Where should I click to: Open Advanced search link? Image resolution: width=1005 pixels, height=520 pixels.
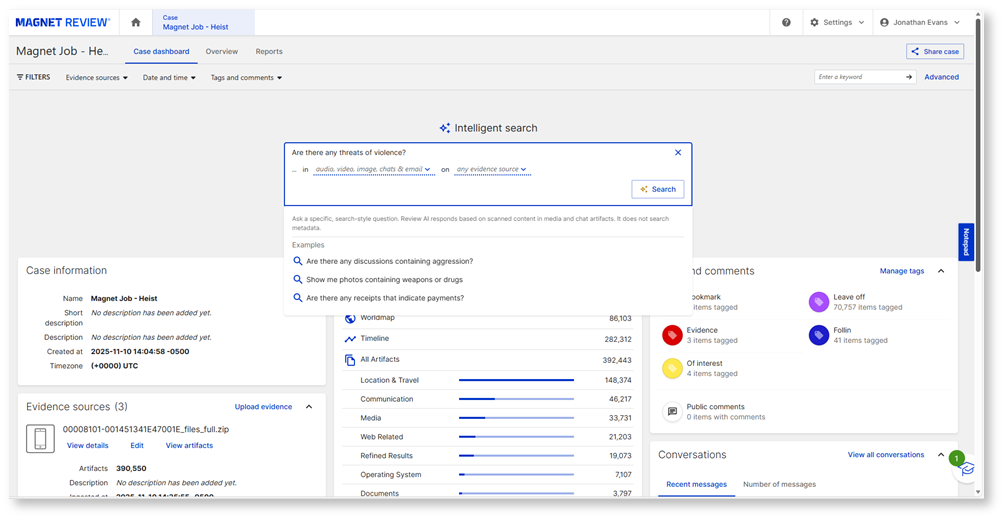coord(942,77)
